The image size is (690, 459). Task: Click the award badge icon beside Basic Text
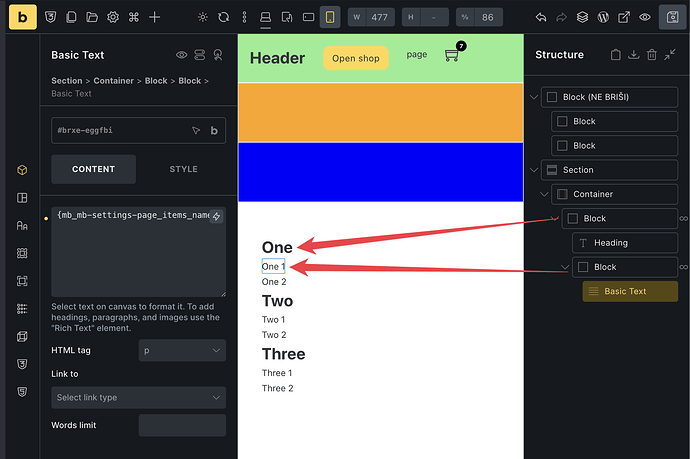(218, 55)
